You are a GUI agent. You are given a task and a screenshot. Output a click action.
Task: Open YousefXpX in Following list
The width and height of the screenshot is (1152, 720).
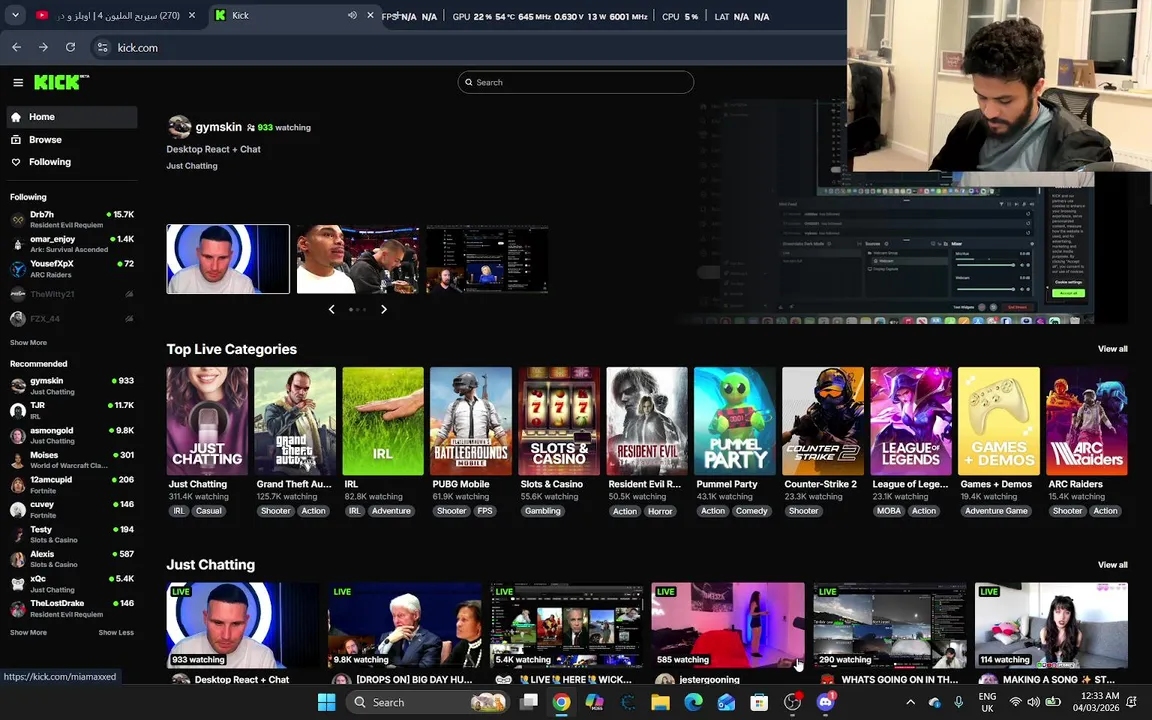[72, 269]
